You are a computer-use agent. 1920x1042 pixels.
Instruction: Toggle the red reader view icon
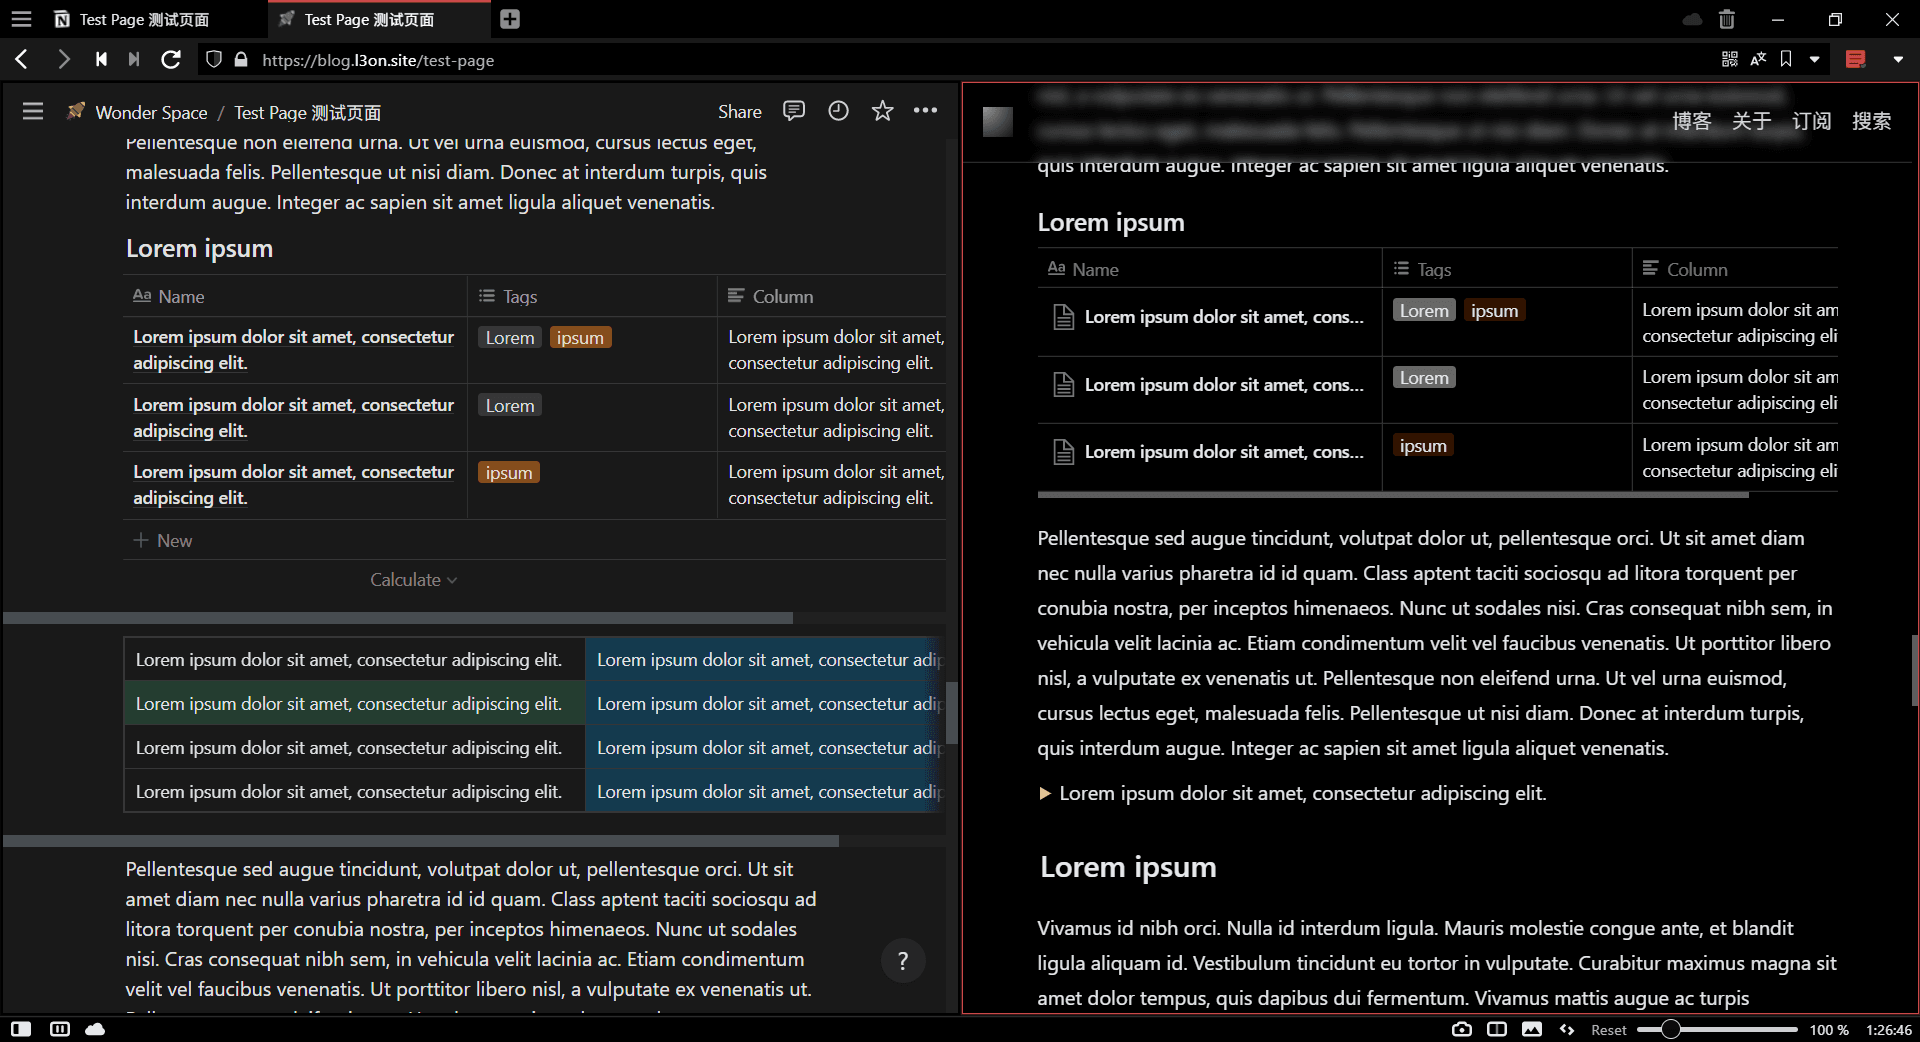click(x=1856, y=60)
